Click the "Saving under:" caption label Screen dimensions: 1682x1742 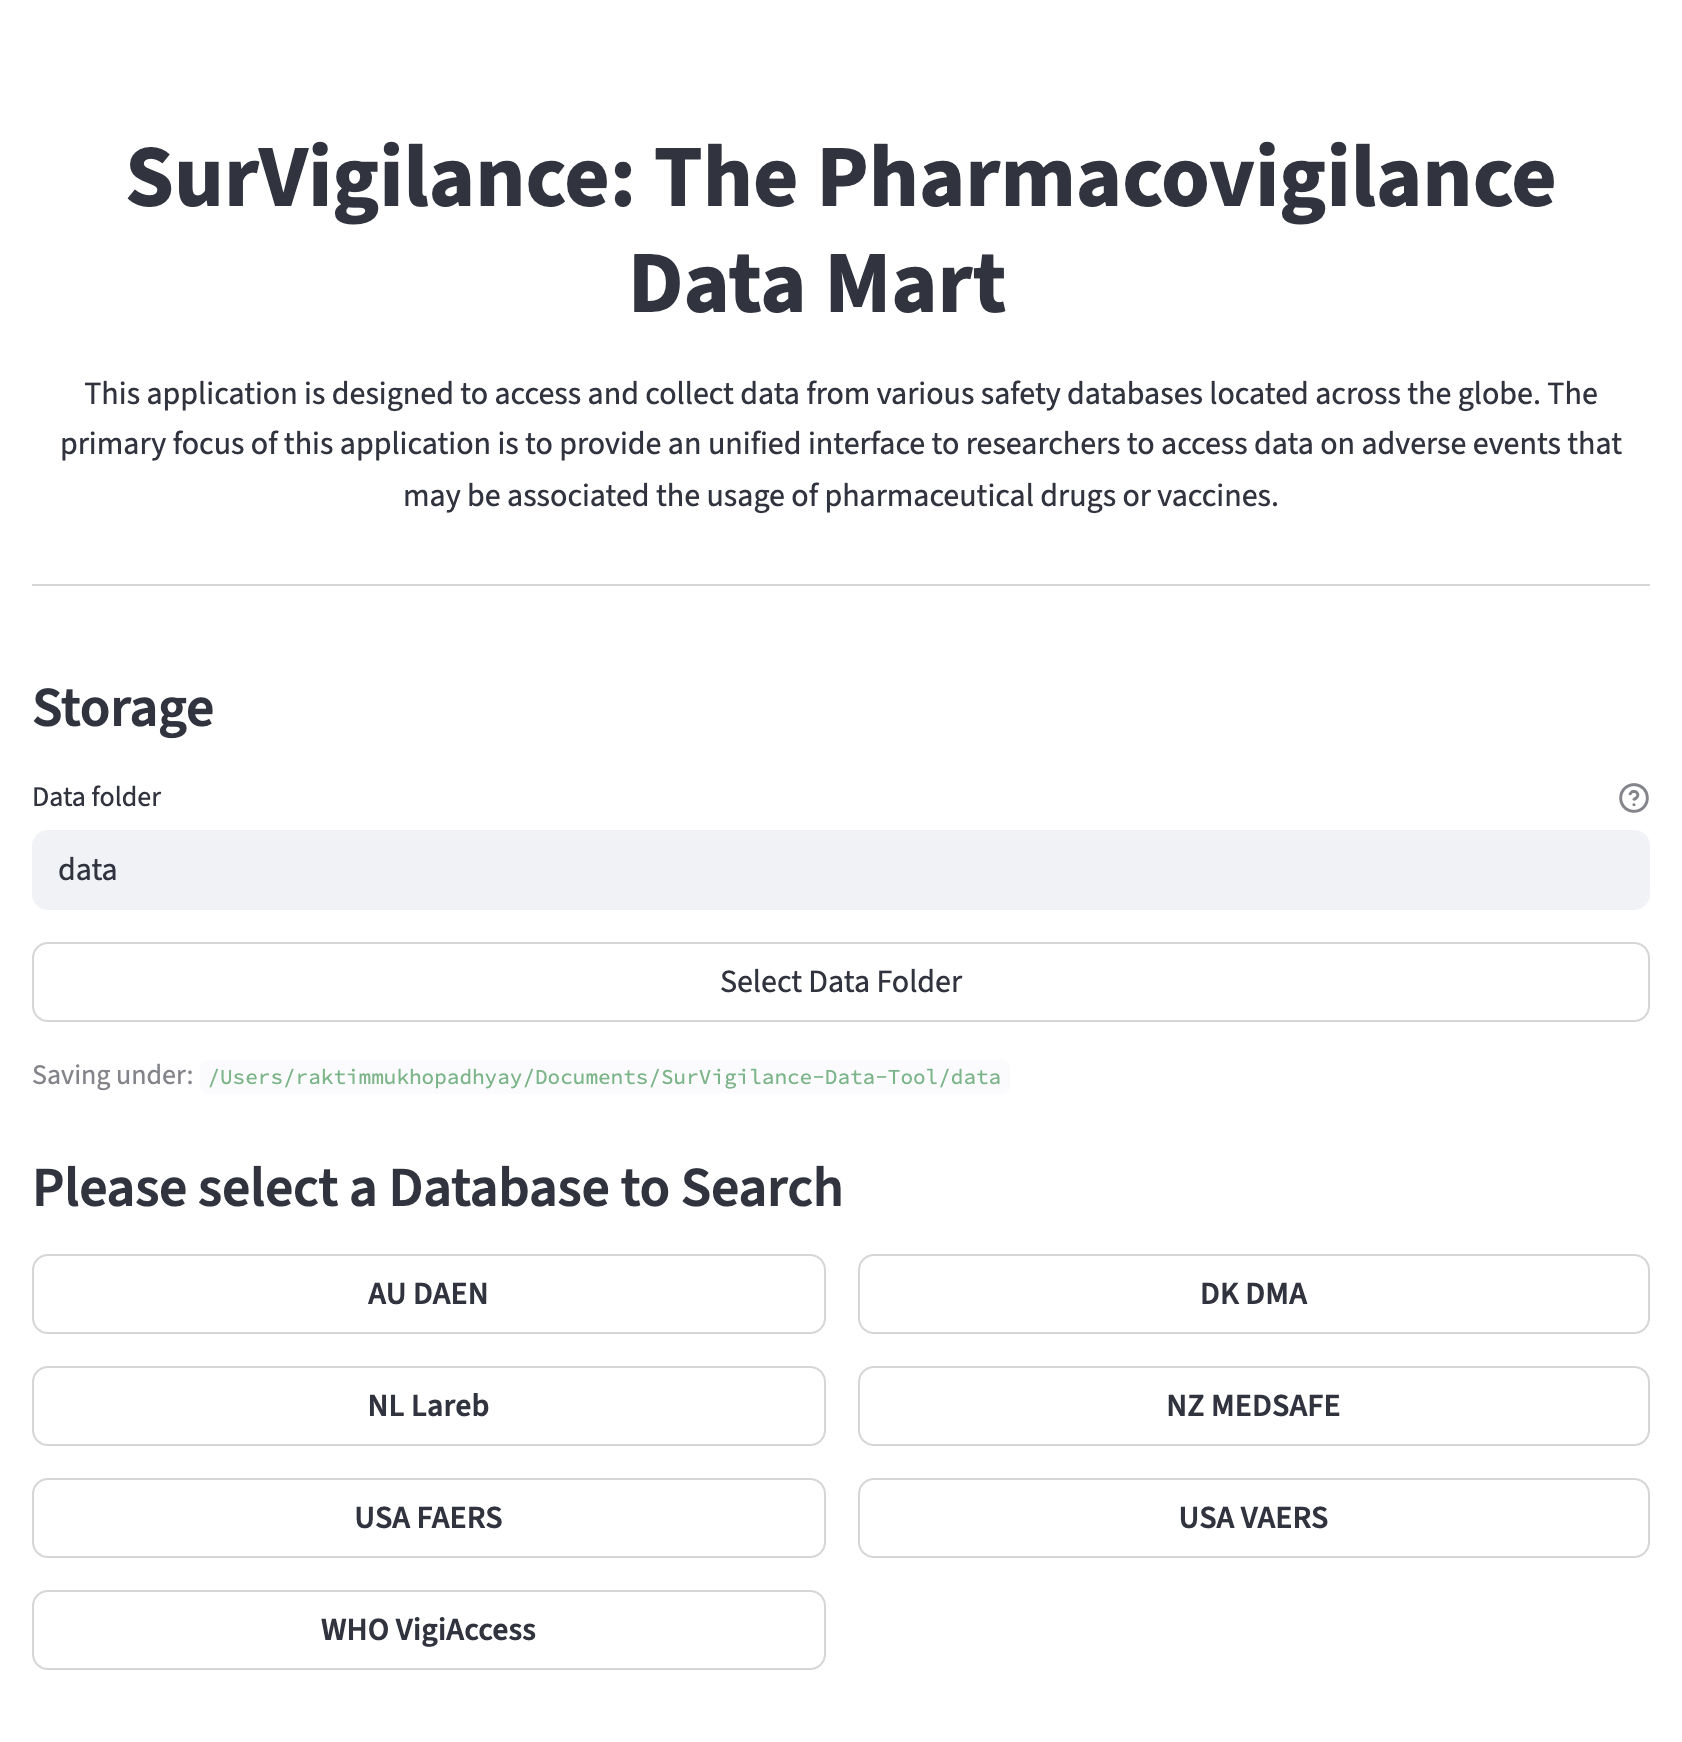click(x=112, y=1075)
